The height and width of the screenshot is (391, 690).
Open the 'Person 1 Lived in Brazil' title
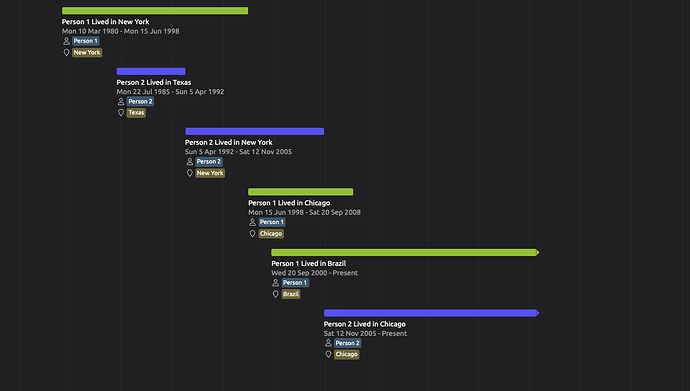[x=308, y=263]
